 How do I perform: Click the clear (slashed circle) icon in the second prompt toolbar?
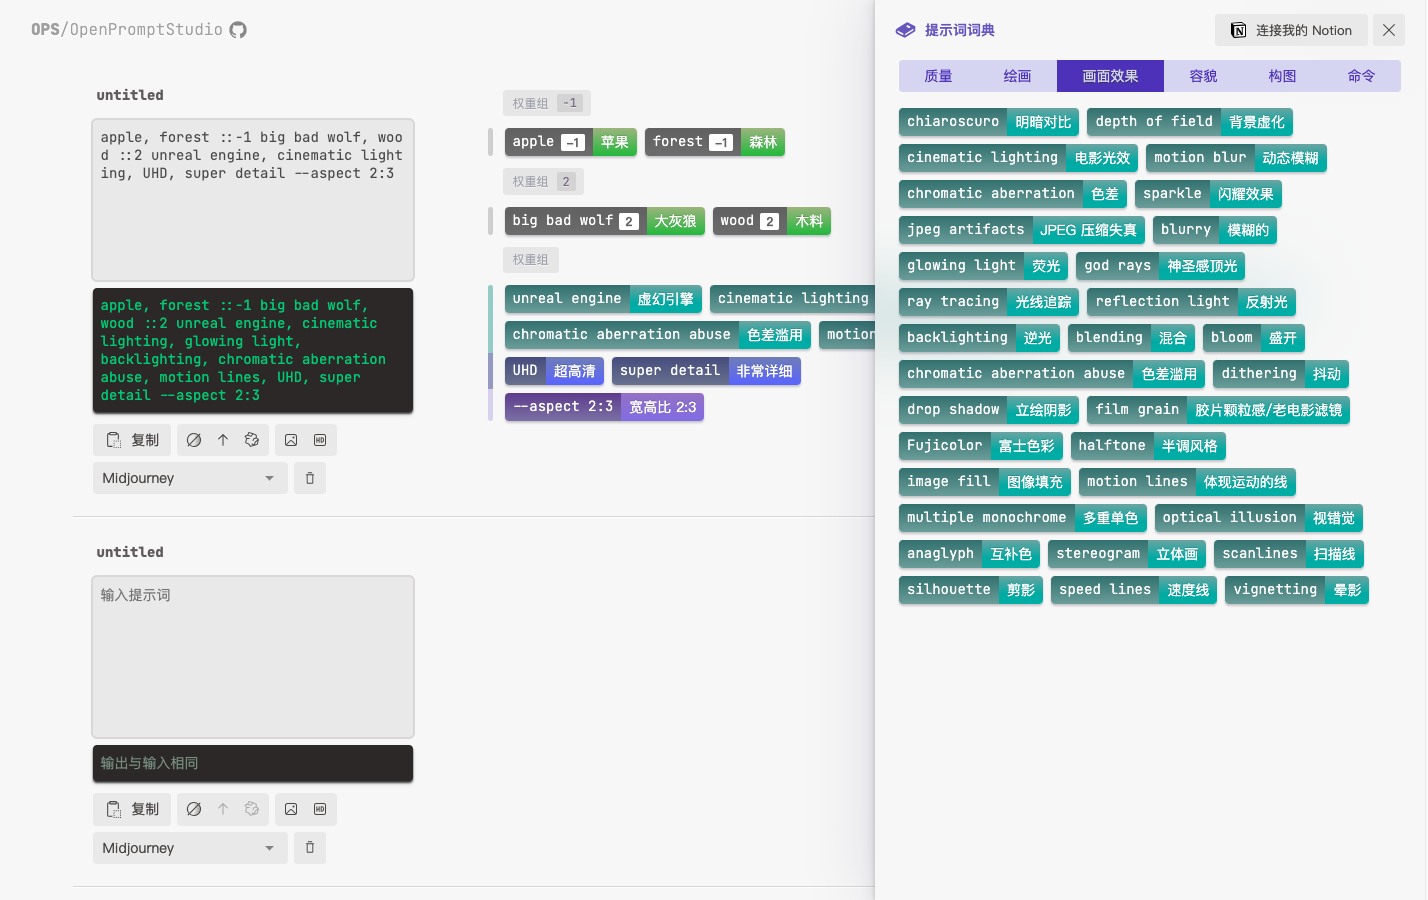(194, 809)
